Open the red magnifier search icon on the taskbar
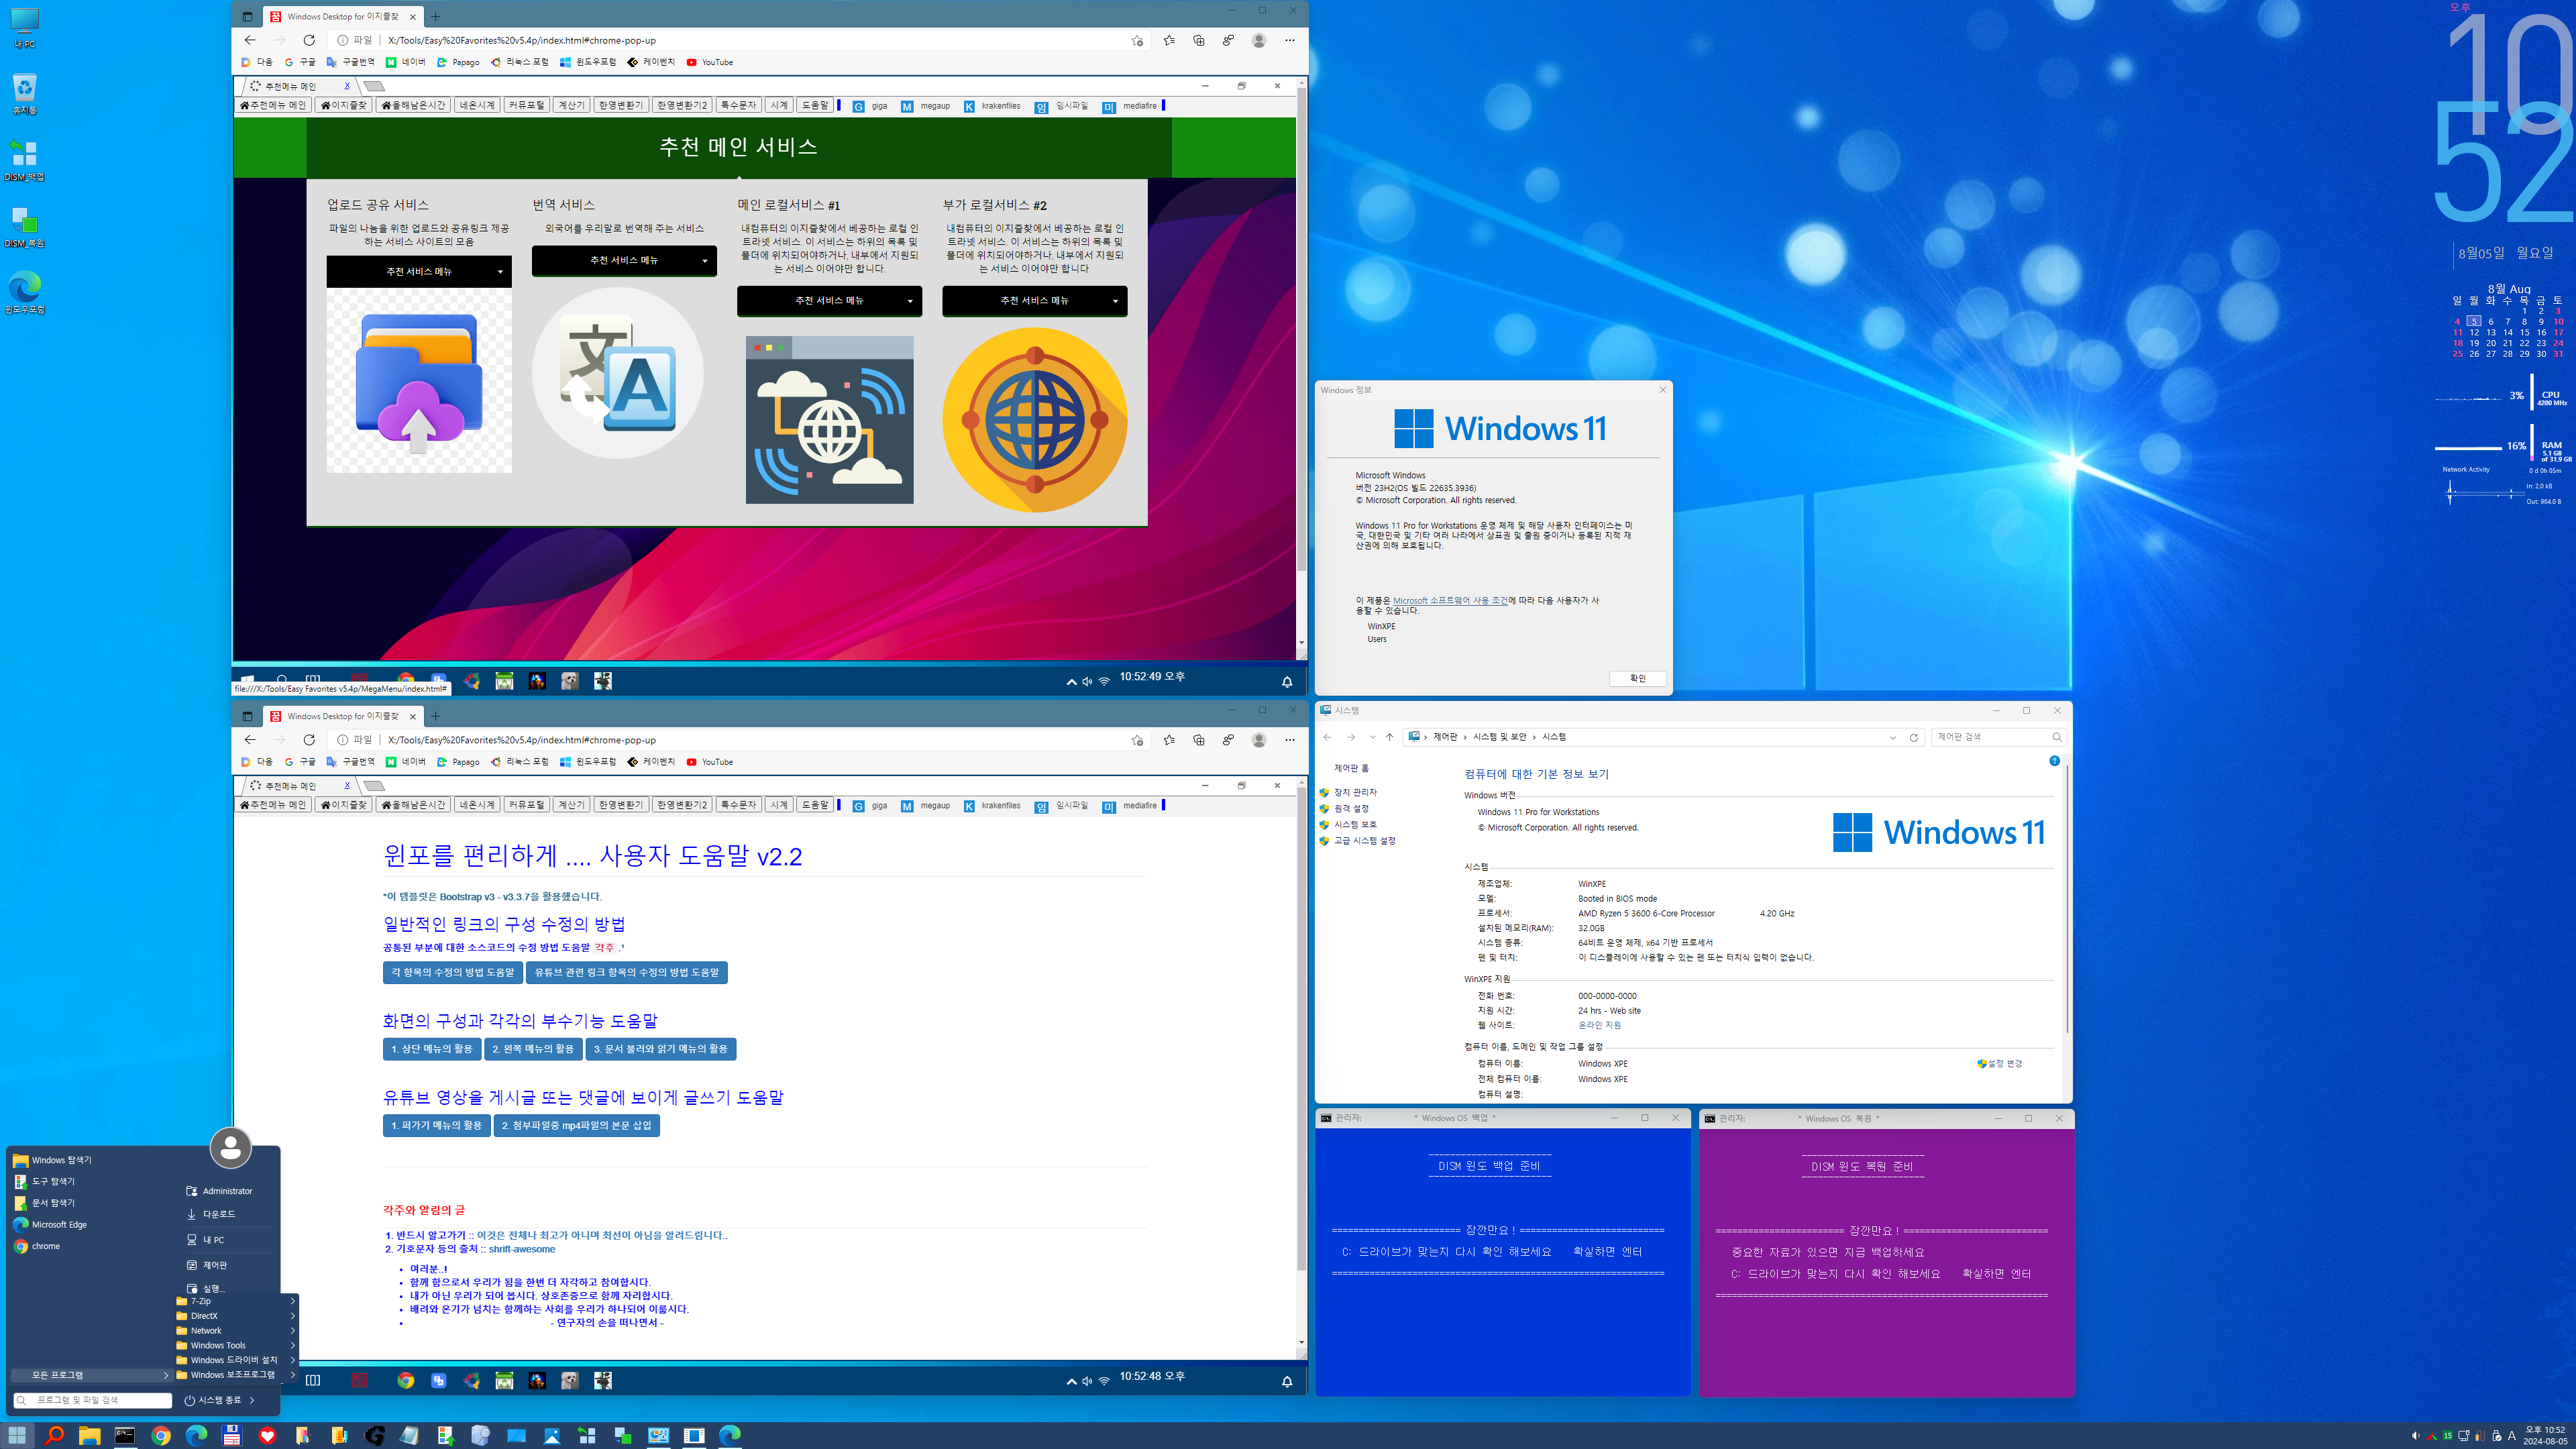 [x=54, y=1436]
